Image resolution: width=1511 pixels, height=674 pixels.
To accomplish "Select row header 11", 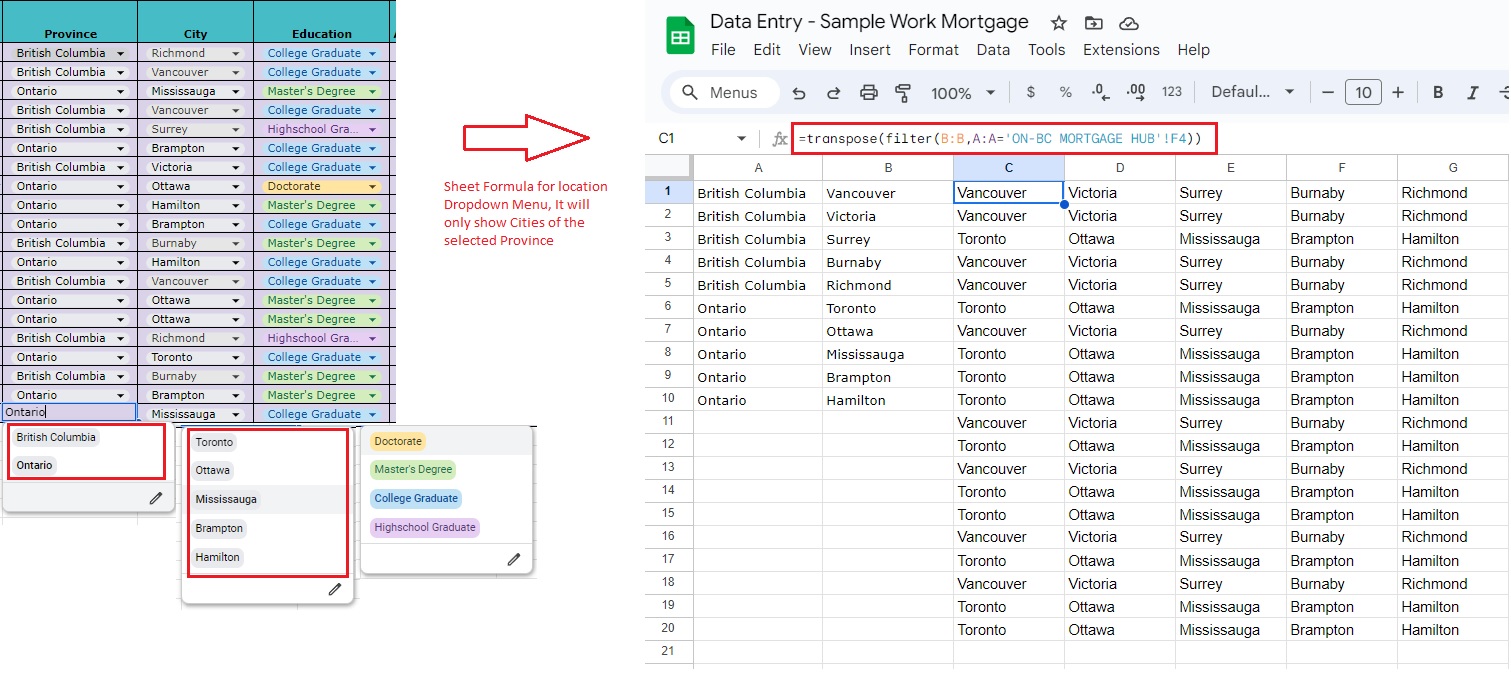I will 668,423.
